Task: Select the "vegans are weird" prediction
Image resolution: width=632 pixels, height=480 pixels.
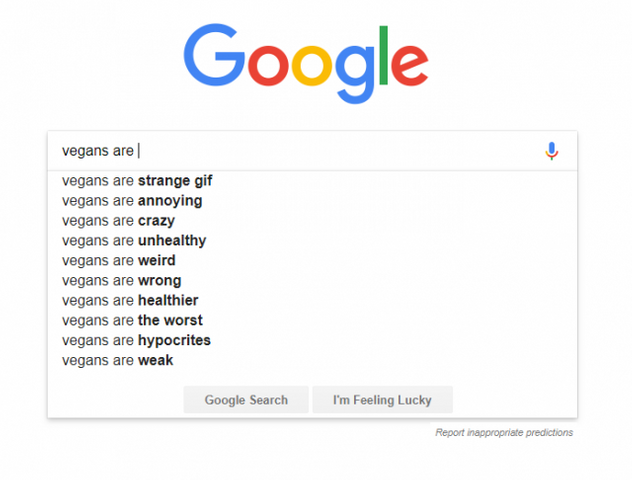Action: [x=118, y=261]
